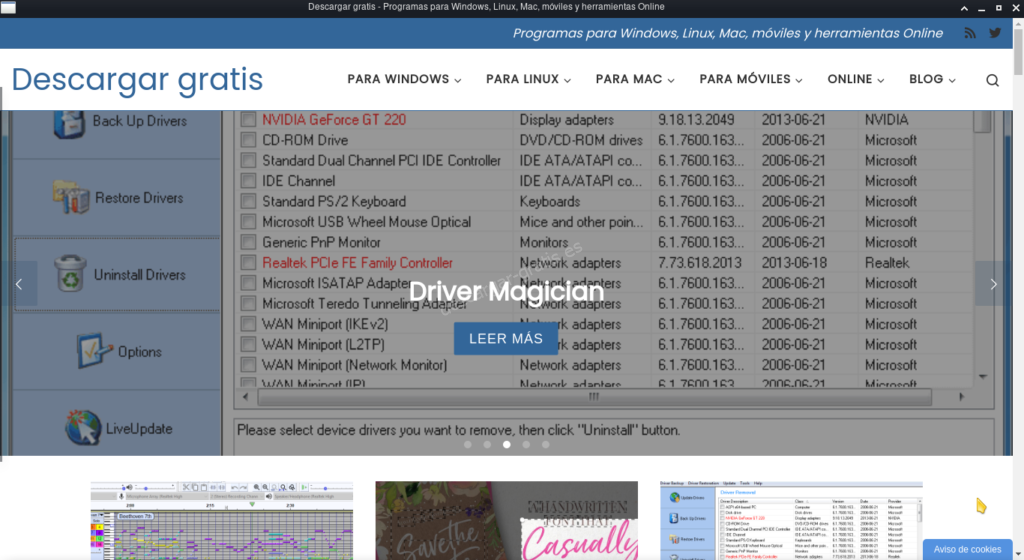Expand chevron next to PARA MÓVILES
This screenshot has height=560, width=1024.
point(799,80)
